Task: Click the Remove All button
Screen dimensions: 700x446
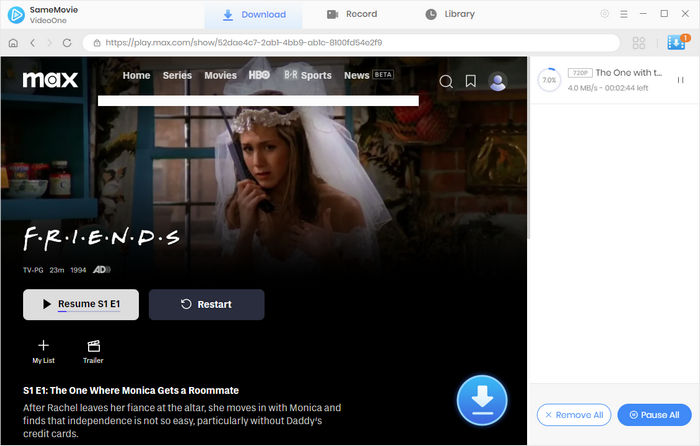Action: coord(574,415)
